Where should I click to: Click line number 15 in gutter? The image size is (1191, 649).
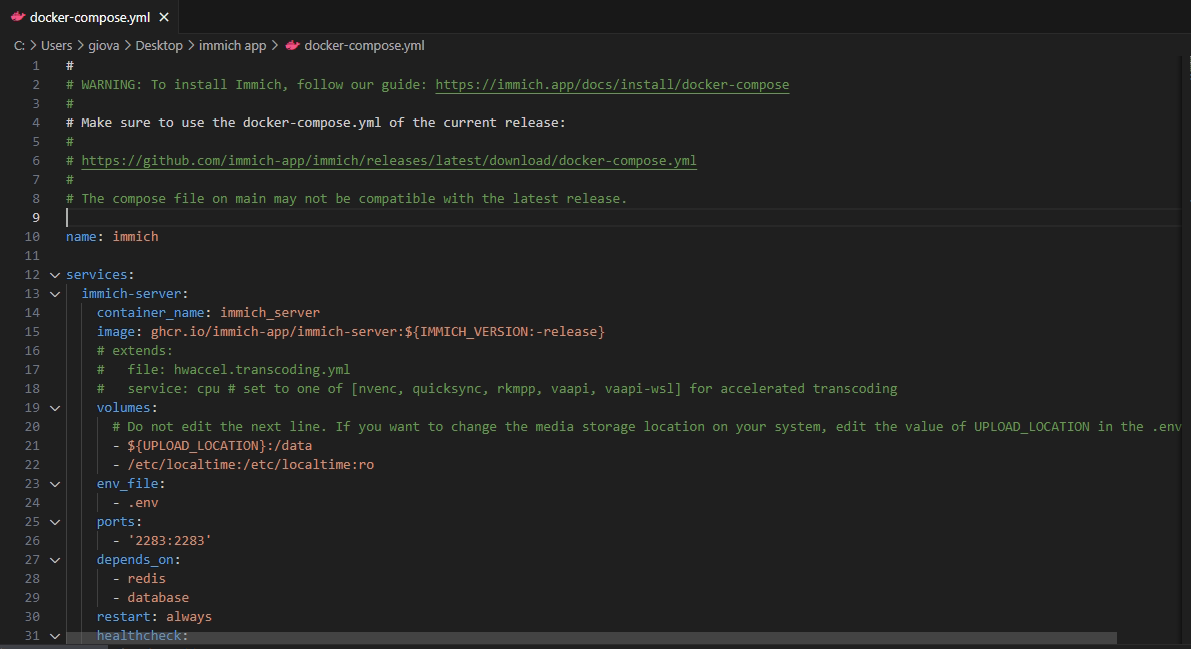point(32,331)
